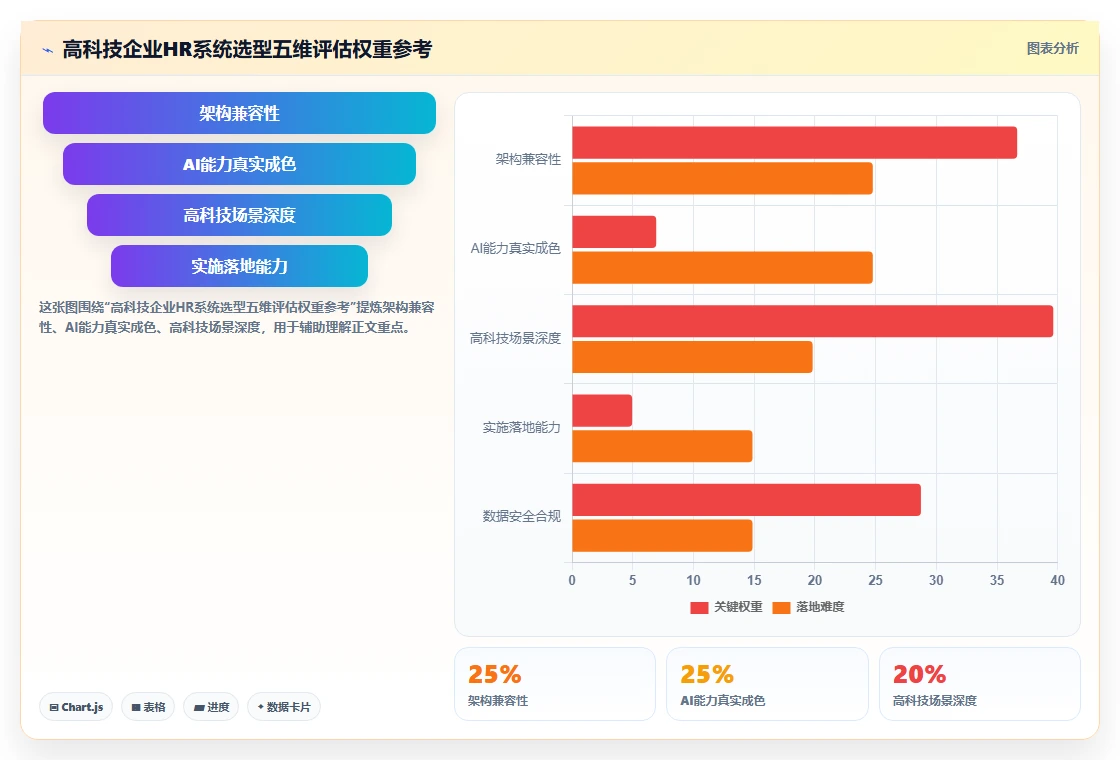1120x760 pixels.
Task: Click the 落地难度 legend text
Action: (820, 607)
